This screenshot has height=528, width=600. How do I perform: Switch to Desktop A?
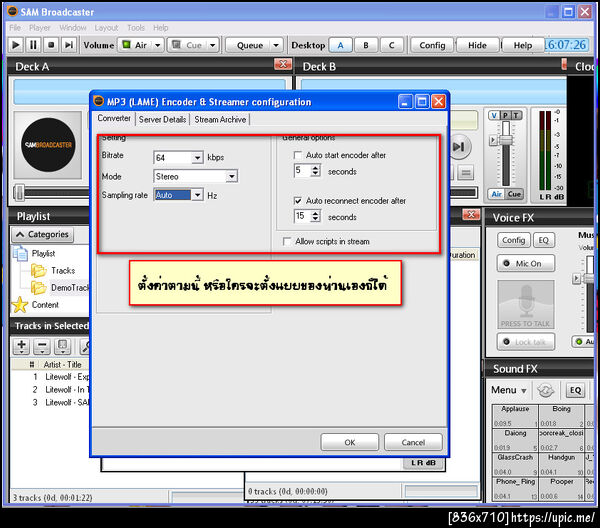341,45
